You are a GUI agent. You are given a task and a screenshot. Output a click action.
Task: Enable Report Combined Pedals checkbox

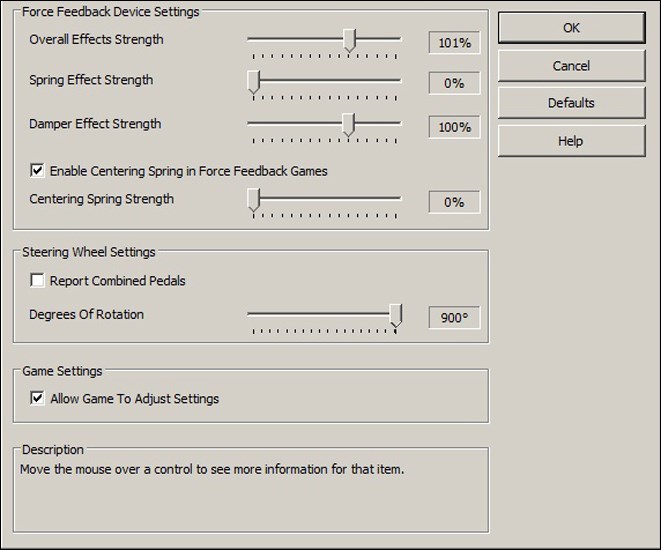[x=37, y=281]
